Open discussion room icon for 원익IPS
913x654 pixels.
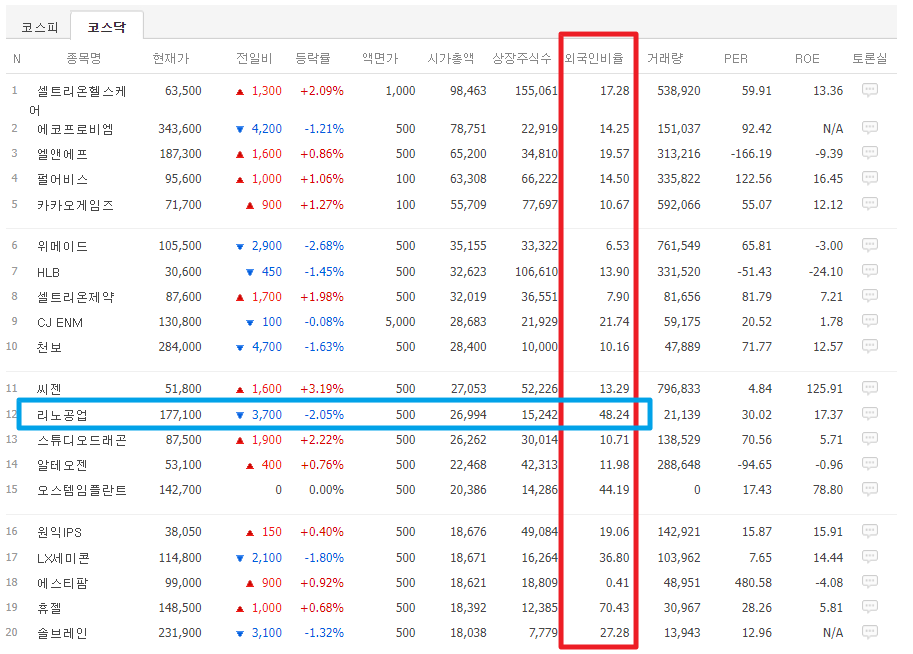(869, 532)
